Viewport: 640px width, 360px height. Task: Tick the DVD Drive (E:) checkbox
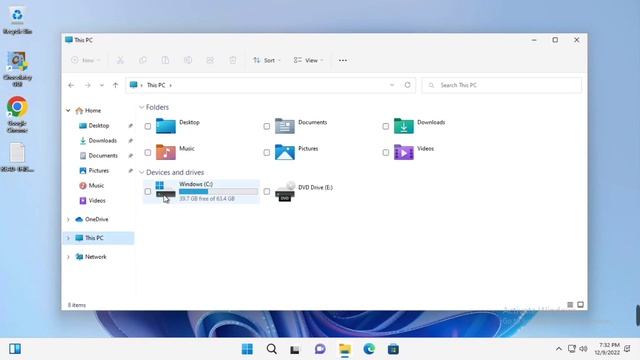[267, 191]
